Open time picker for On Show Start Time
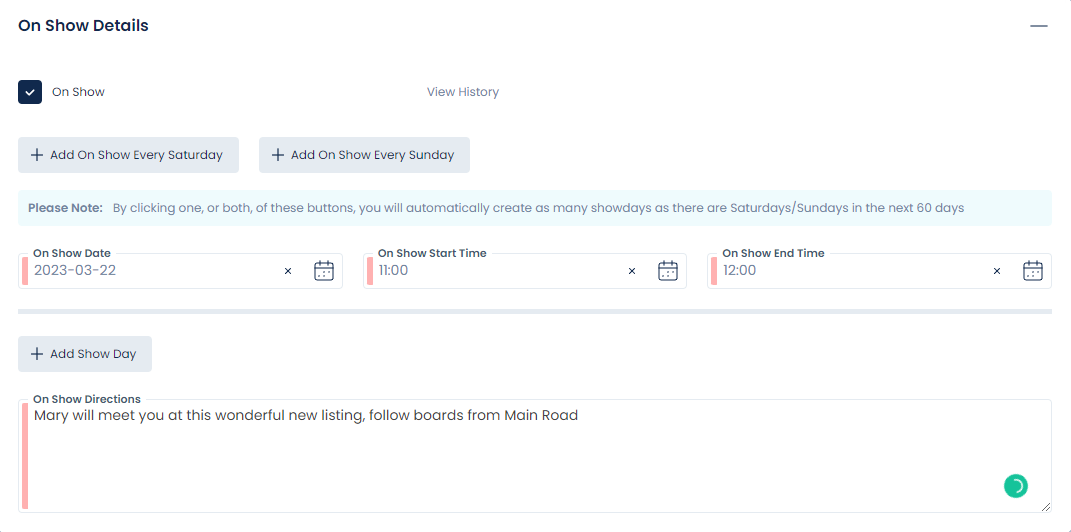The image size is (1071, 532). pos(667,271)
